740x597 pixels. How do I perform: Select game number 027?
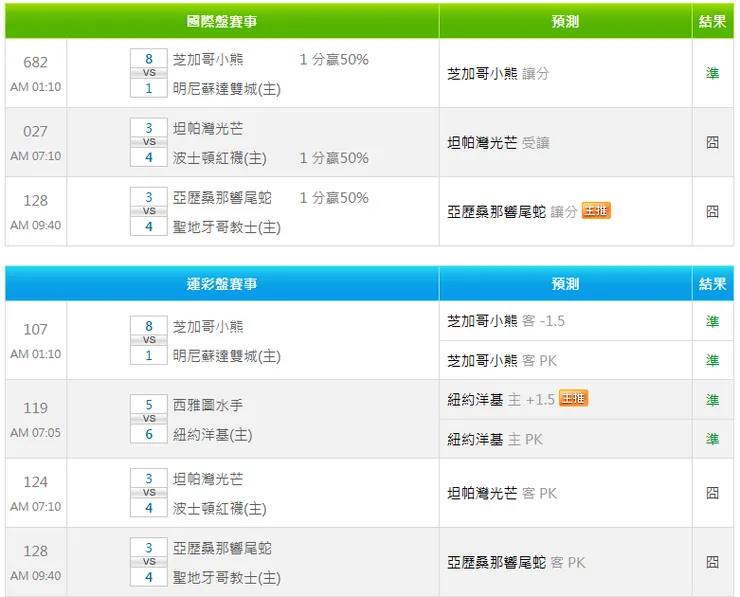point(35,131)
